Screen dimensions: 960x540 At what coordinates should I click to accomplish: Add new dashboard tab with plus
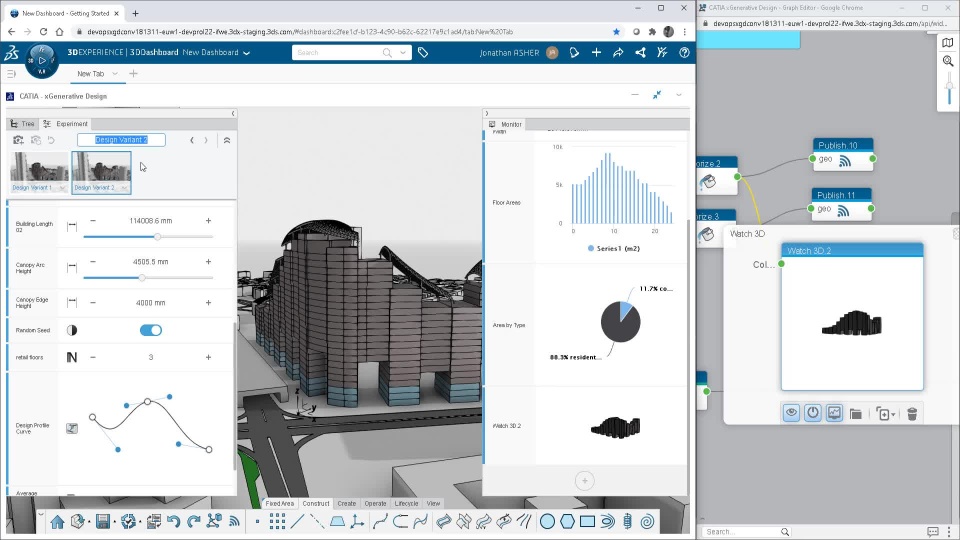(133, 73)
